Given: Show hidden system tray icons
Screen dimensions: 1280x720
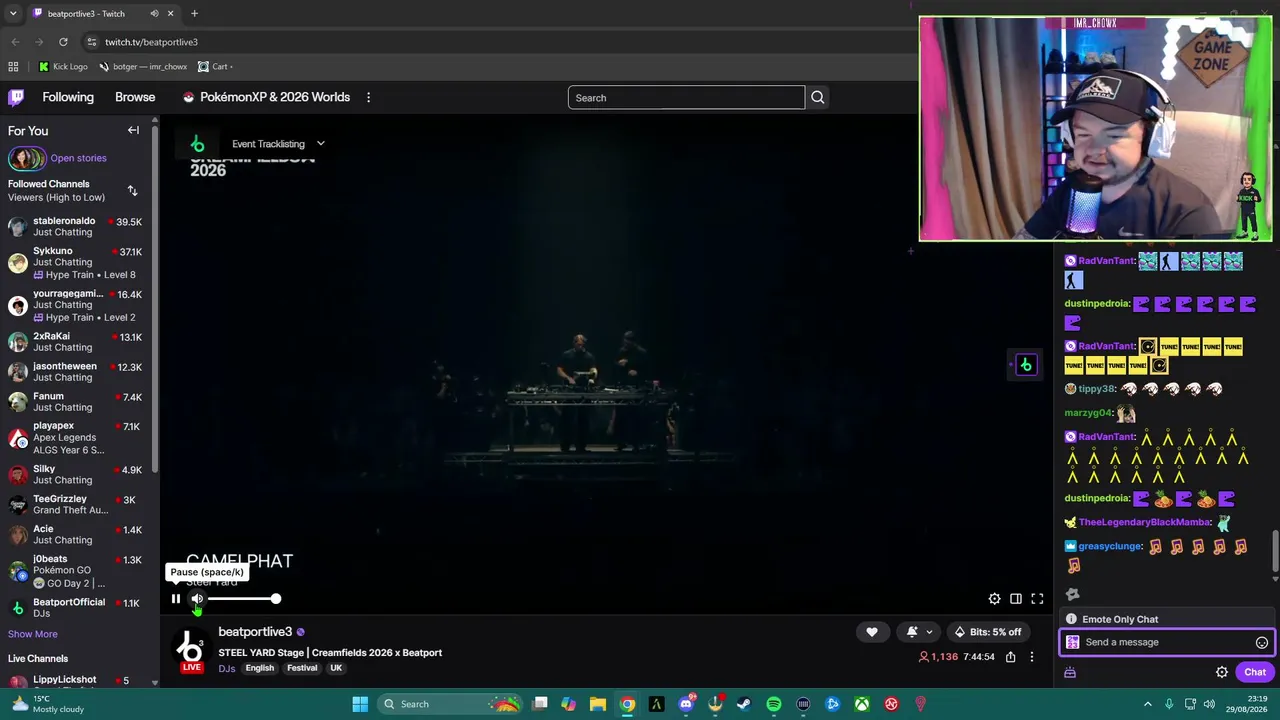Looking at the screenshot, I should click(1147, 704).
